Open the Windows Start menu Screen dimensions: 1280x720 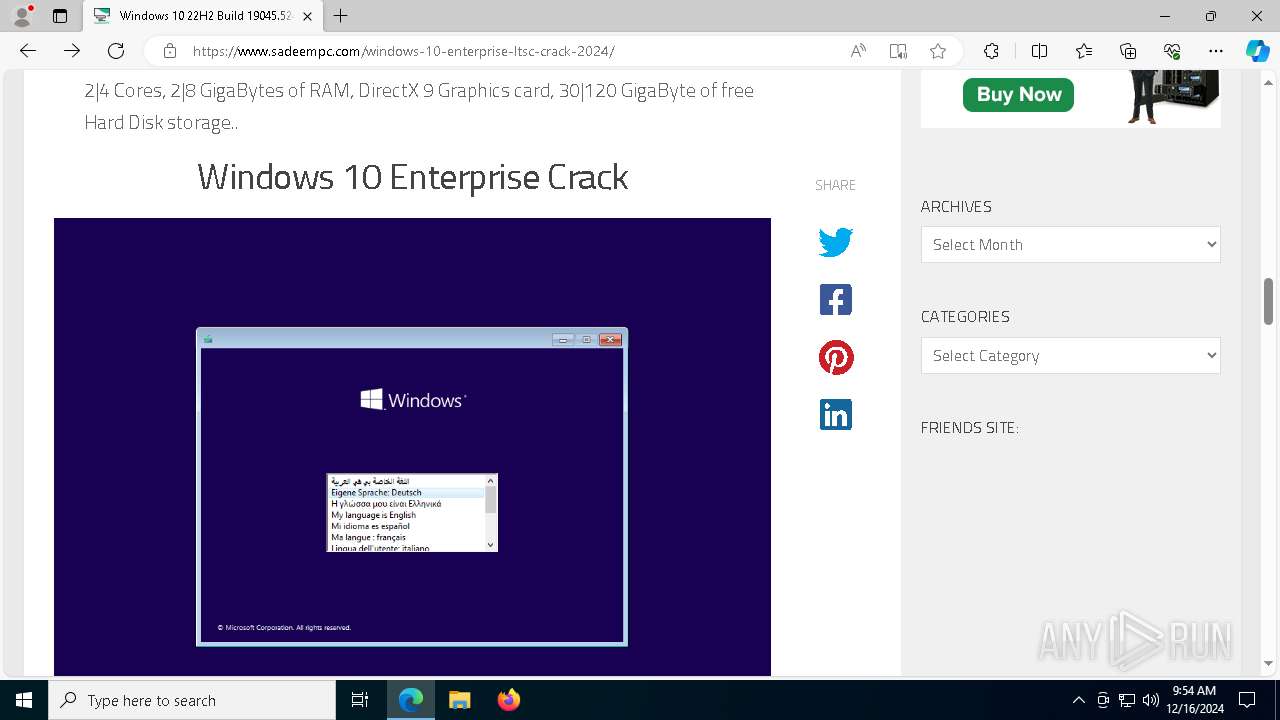point(24,700)
